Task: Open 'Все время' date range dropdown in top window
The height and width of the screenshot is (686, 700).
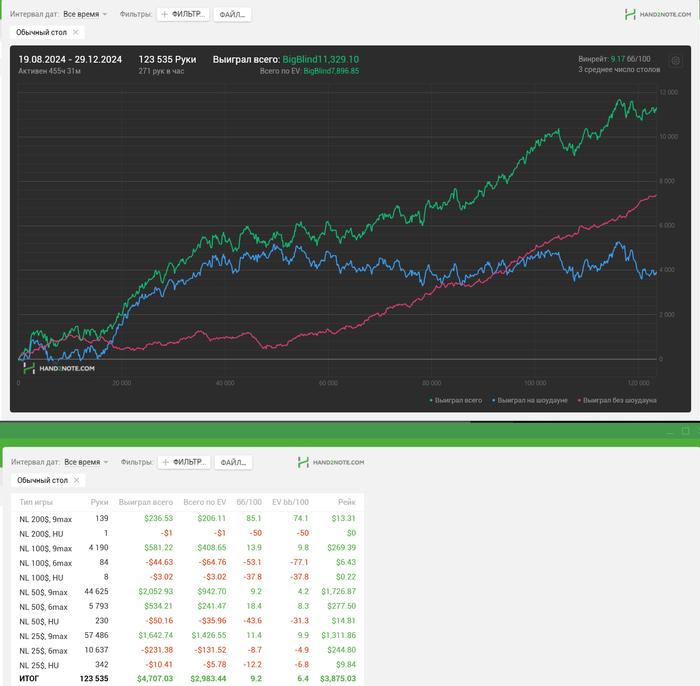Action: pyautogui.click(x=85, y=14)
